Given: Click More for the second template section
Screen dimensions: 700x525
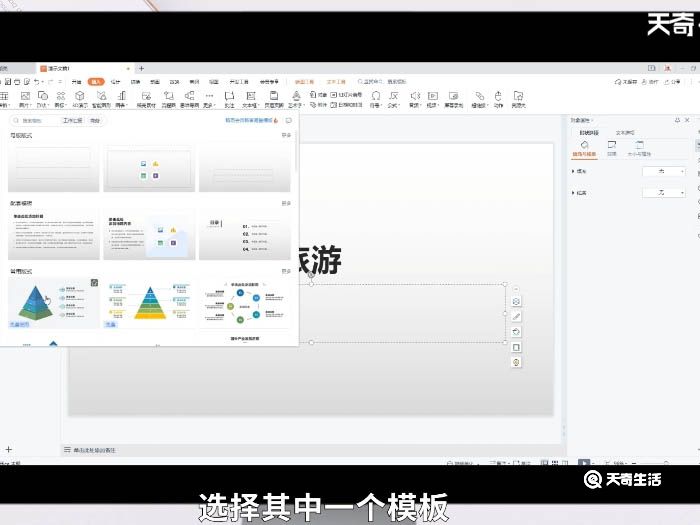Looking at the screenshot, I should [286, 203].
